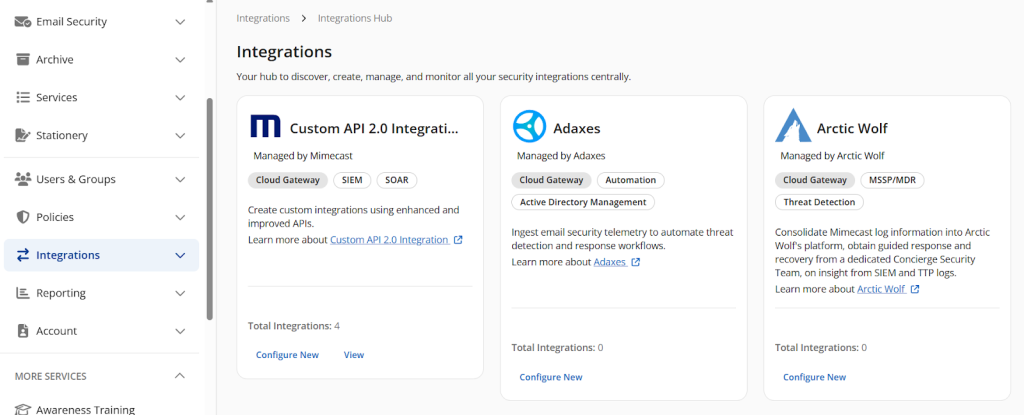1024x415 pixels.
Task: Click Cloud Gateway tag on Arctic Wolf card
Action: pyautogui.click(x=815, y=180)
